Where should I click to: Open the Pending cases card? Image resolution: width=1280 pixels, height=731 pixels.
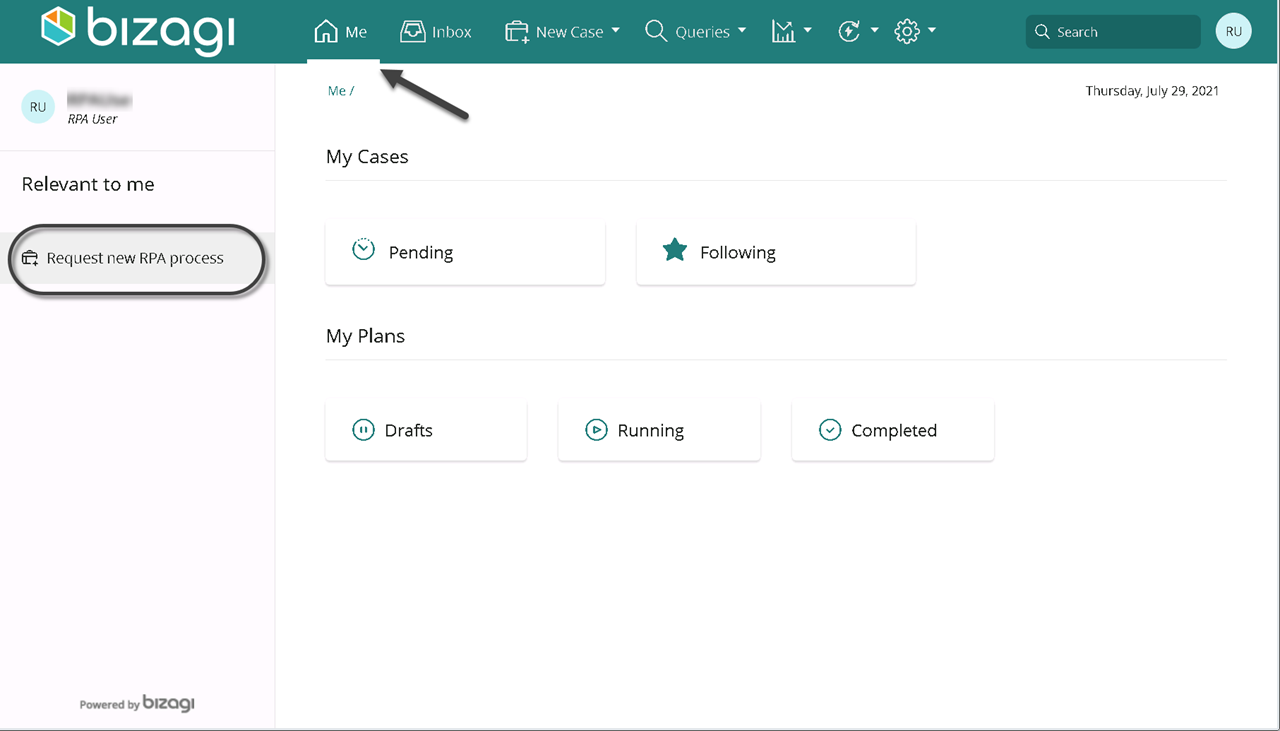[465, 253]
